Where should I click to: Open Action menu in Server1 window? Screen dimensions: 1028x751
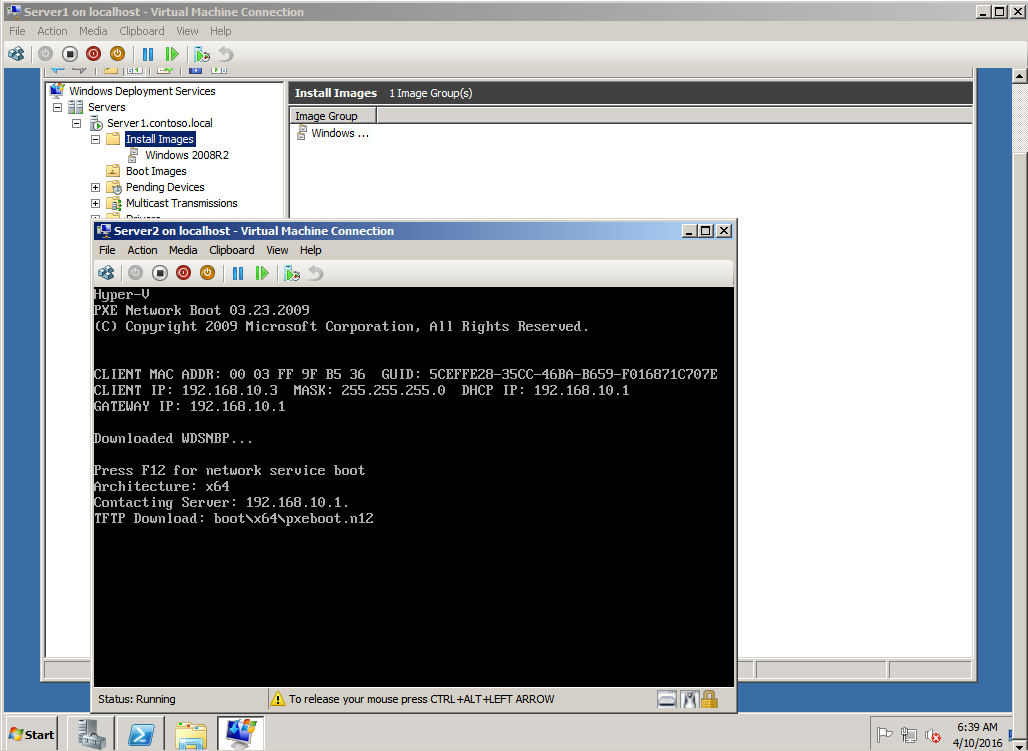52,31
